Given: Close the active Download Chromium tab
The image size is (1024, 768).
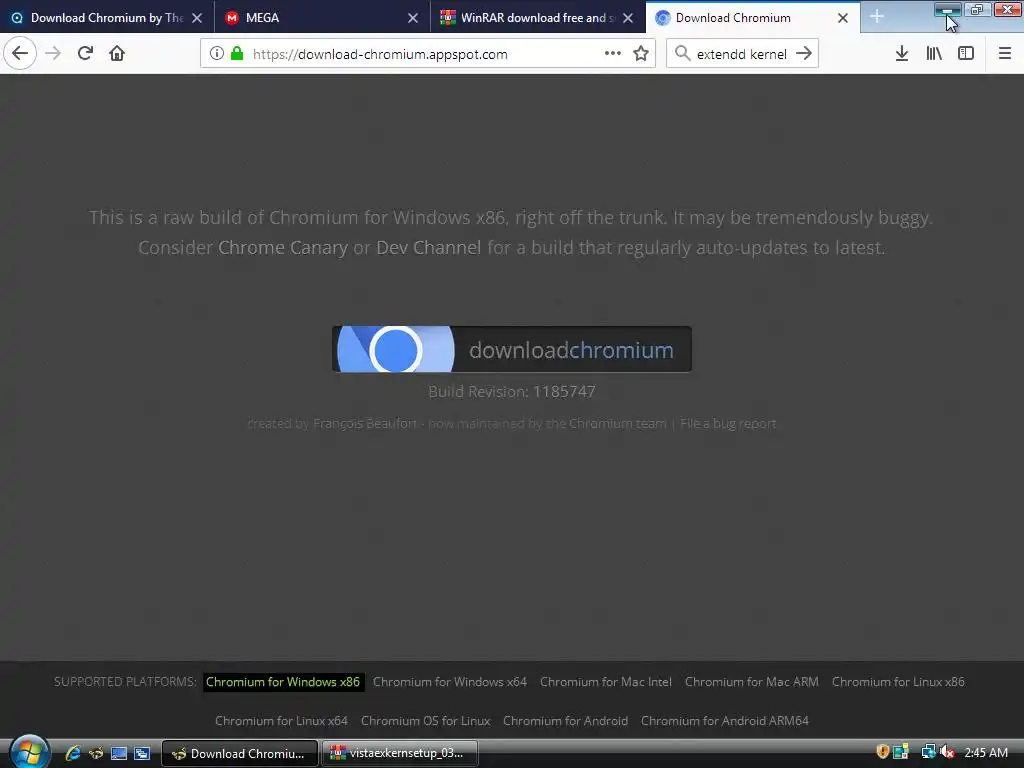Looking at the screenshot, I should tap(843, 18).
